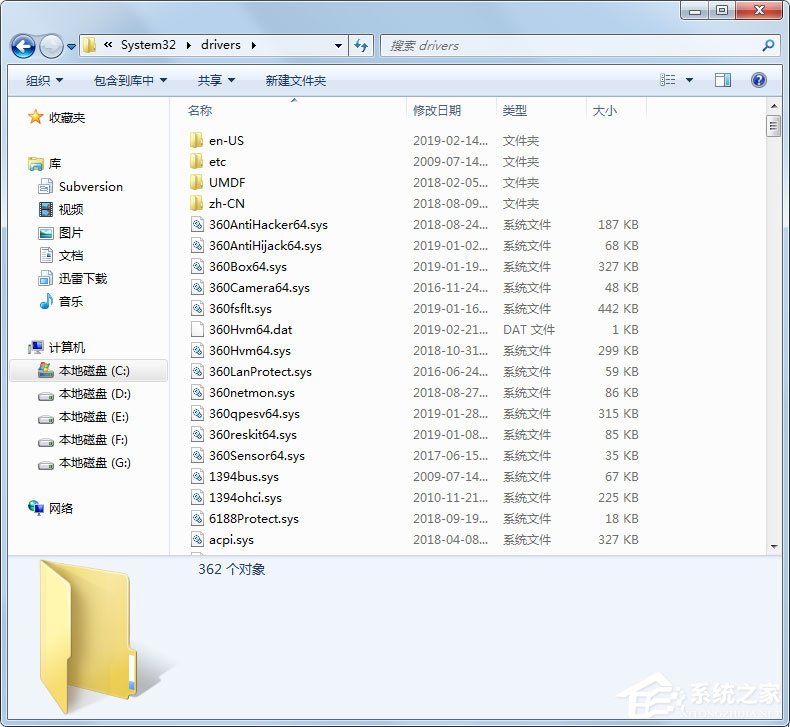This screenshot has height=727, width=790.
Task: Select 计算机 in navigation pane
Action: point(67,347)
